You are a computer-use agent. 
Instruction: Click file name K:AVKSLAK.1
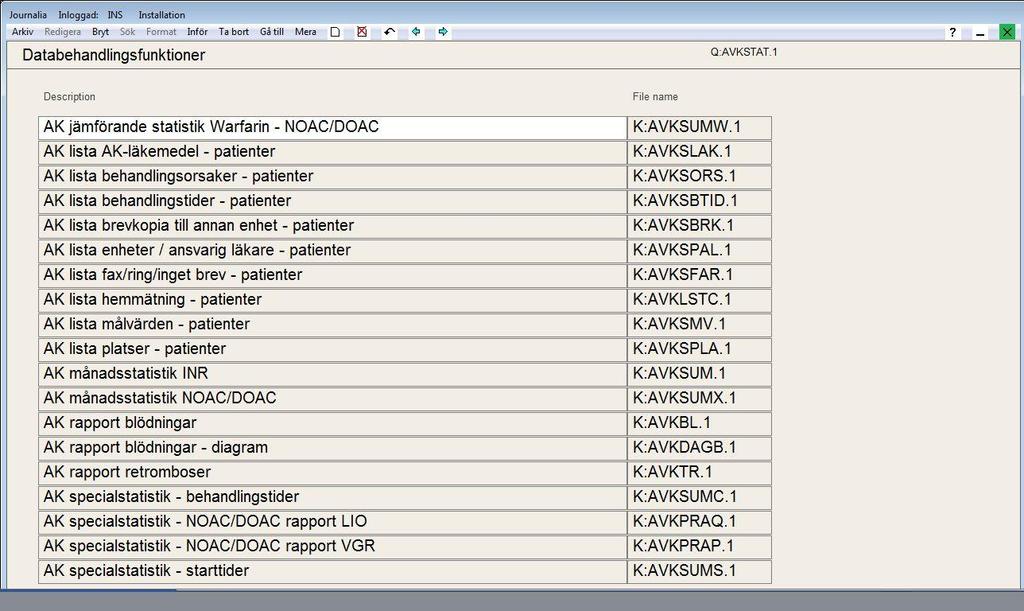699,152
